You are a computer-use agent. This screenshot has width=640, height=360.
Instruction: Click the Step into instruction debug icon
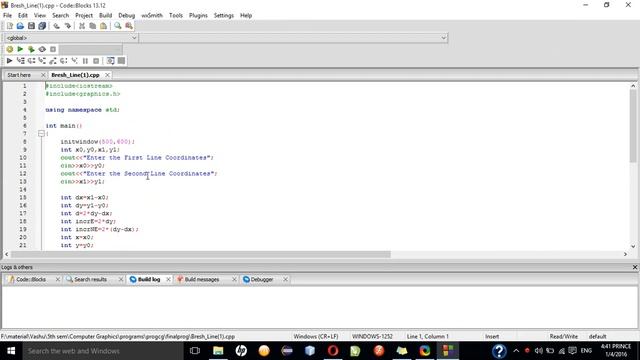pos(74,61)
